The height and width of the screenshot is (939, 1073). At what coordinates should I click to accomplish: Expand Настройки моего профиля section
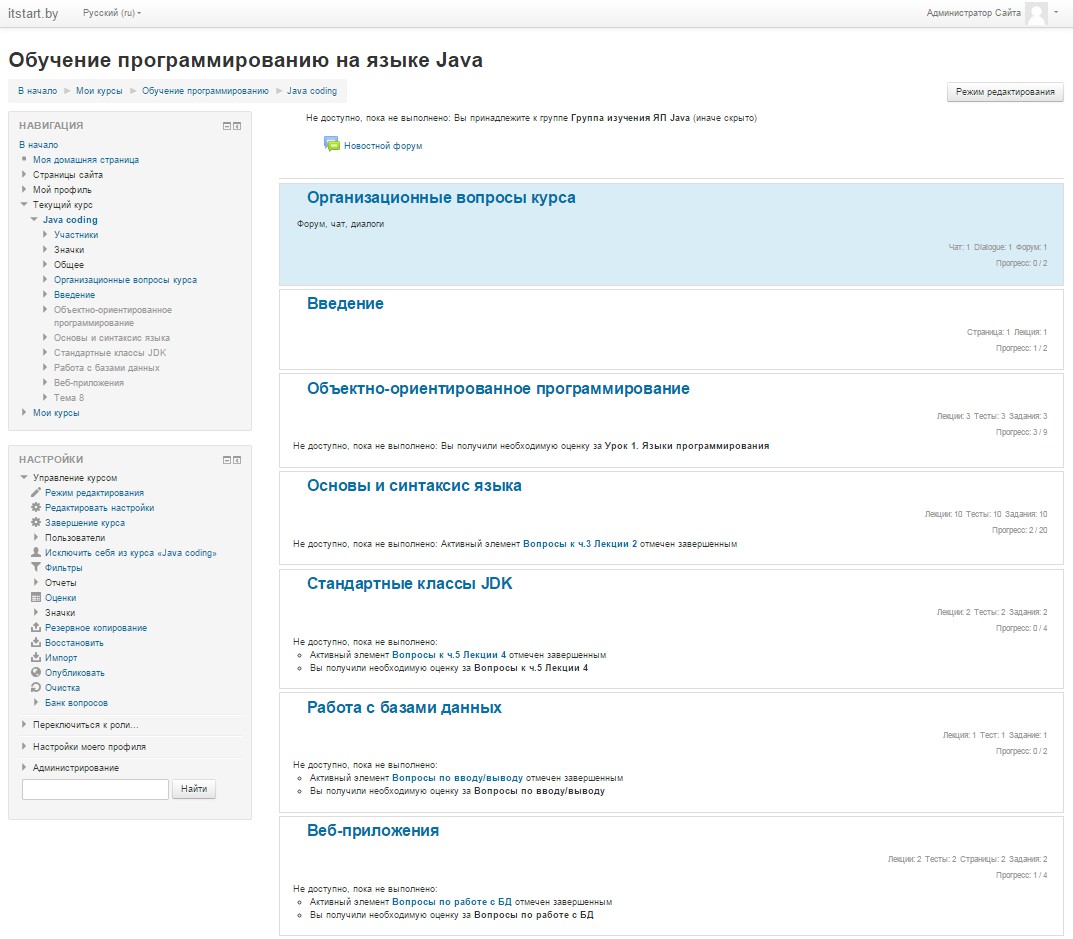(24, 747)
